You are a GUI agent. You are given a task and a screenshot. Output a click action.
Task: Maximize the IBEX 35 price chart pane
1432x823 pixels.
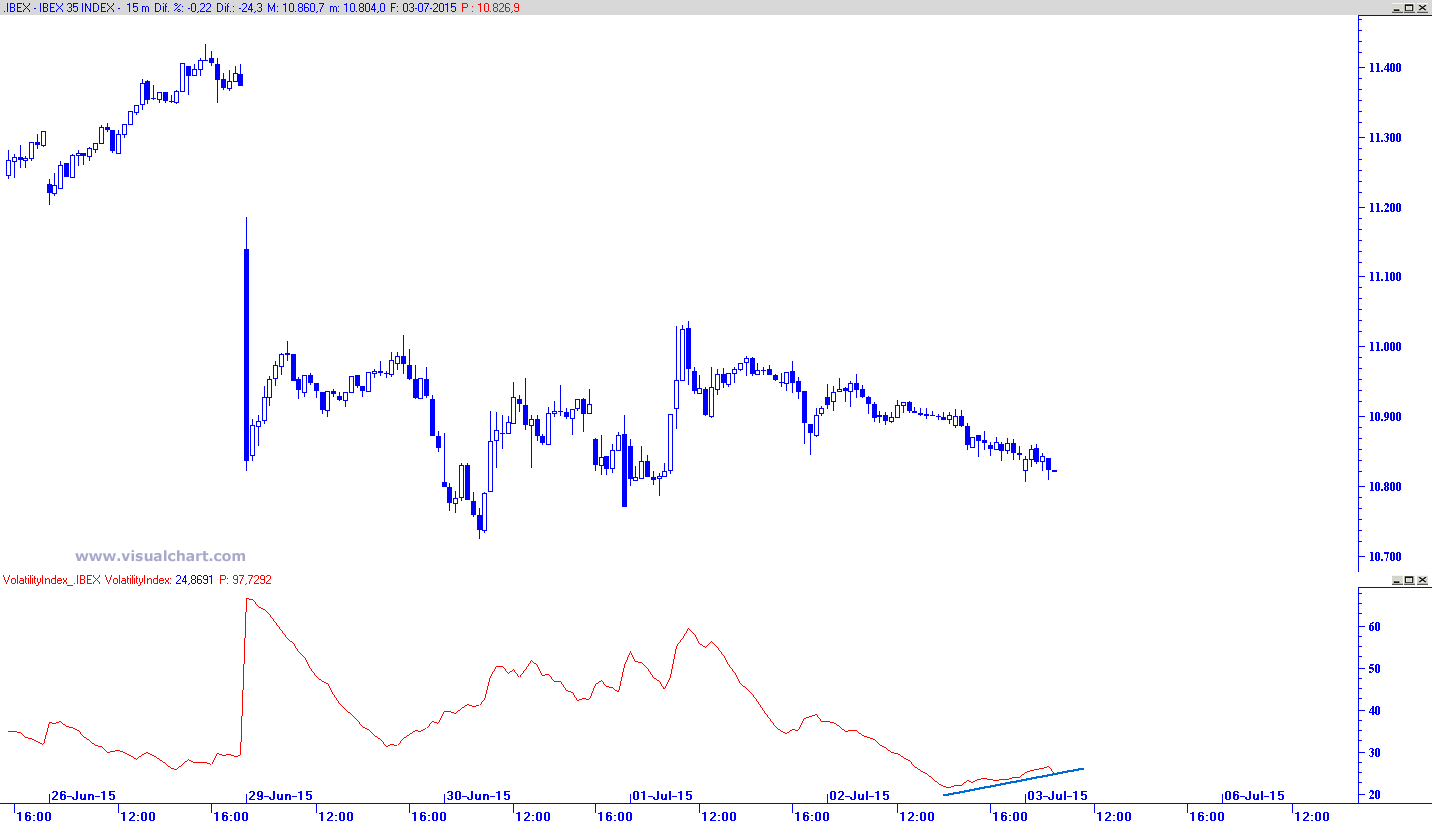(1407, 7)
